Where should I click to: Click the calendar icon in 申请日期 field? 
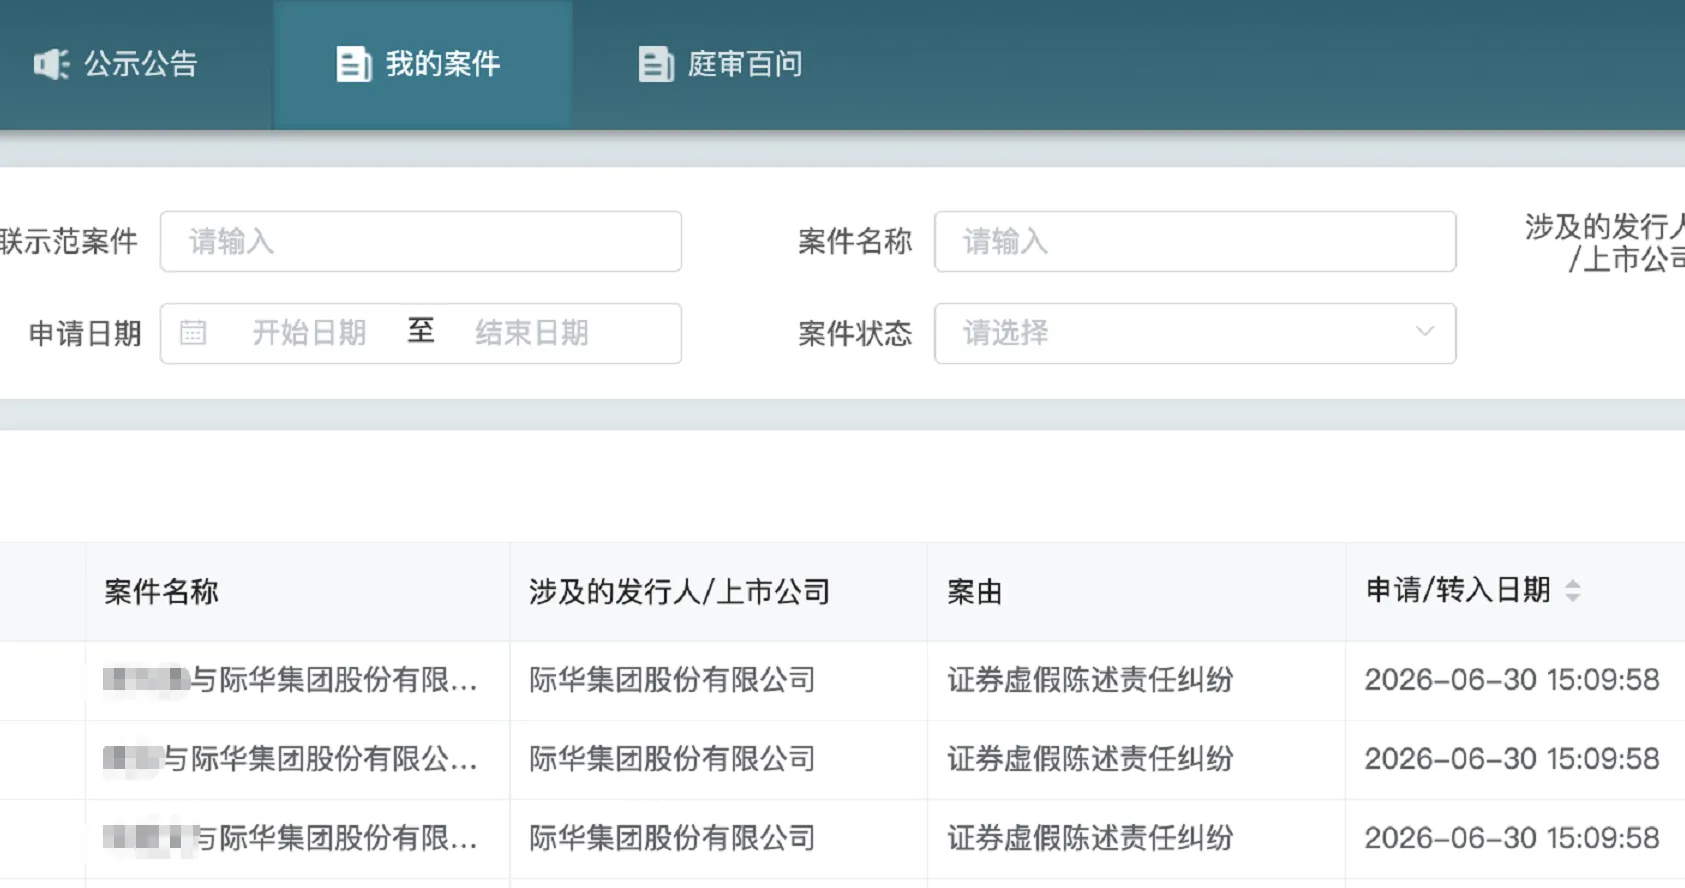193,333
